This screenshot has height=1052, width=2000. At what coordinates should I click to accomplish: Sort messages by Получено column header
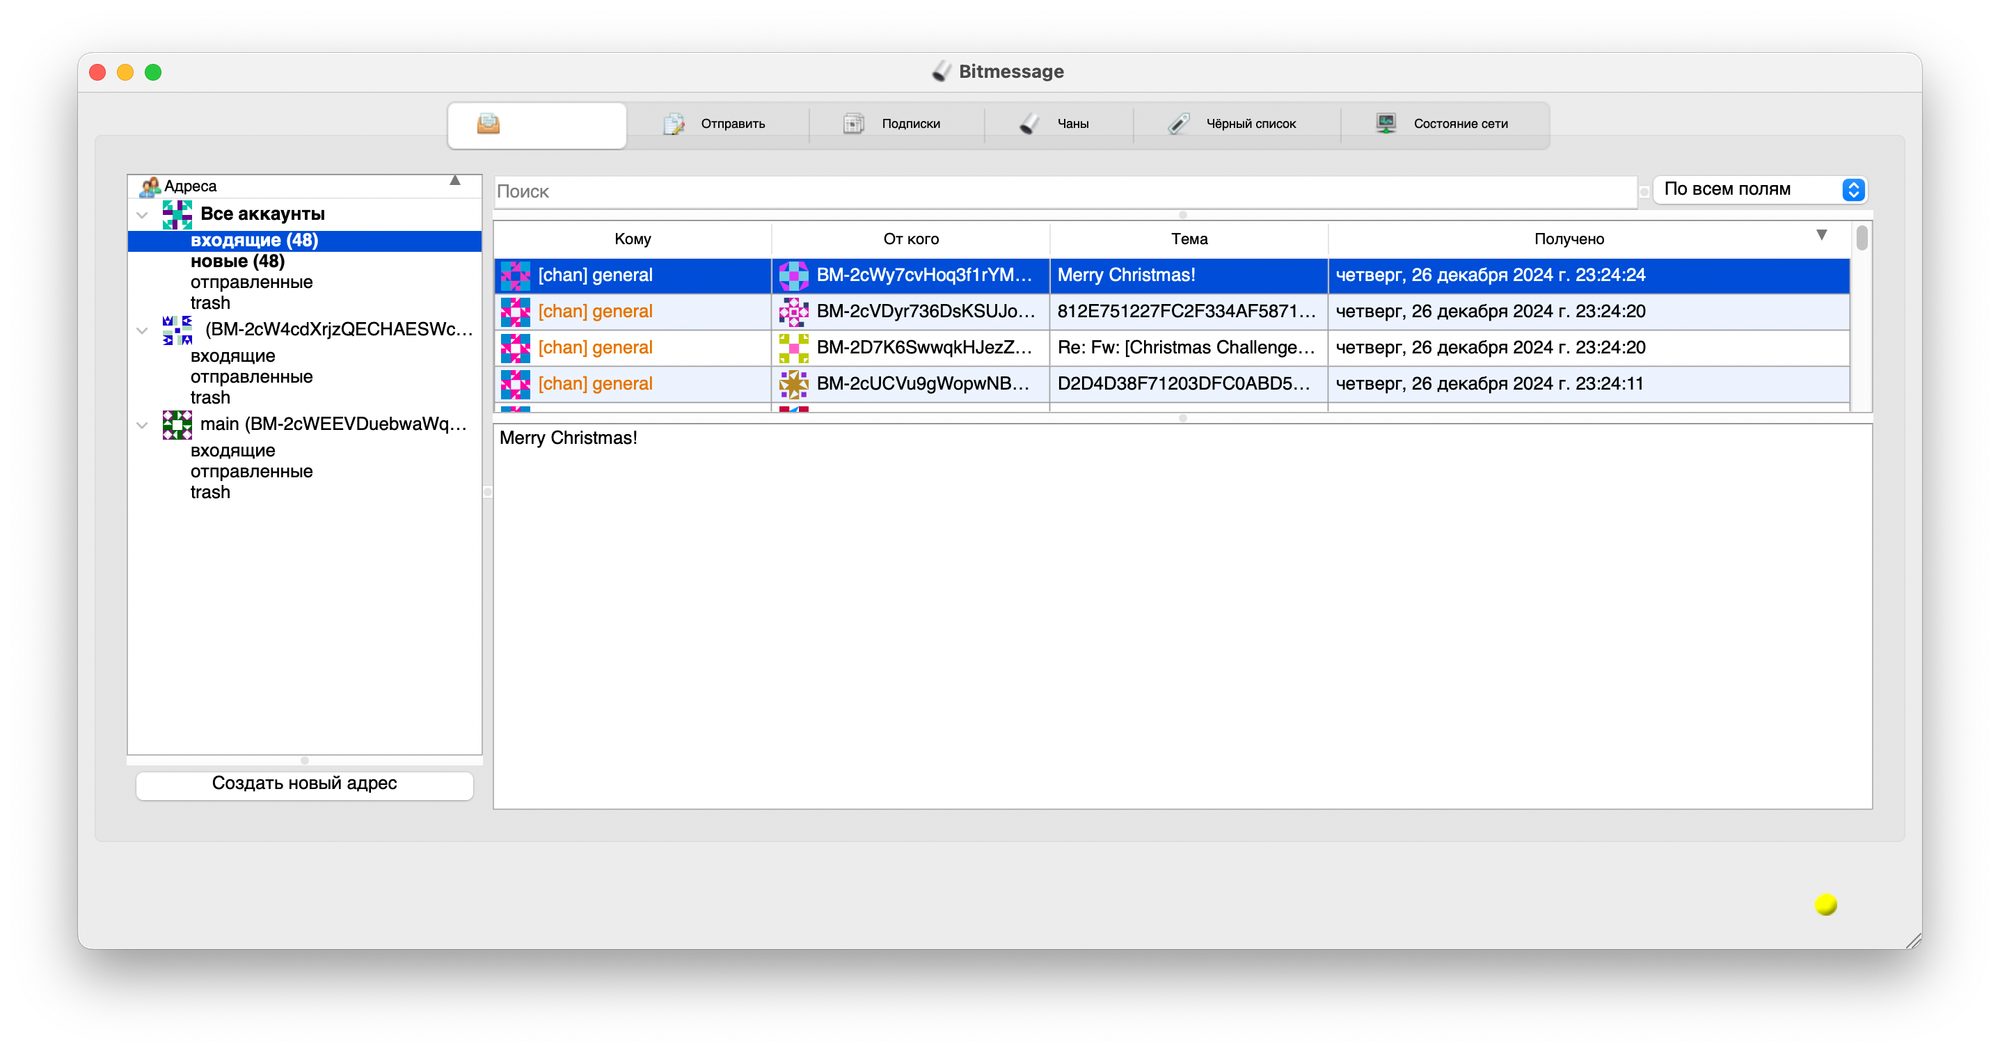click(x=1568, y=239)
